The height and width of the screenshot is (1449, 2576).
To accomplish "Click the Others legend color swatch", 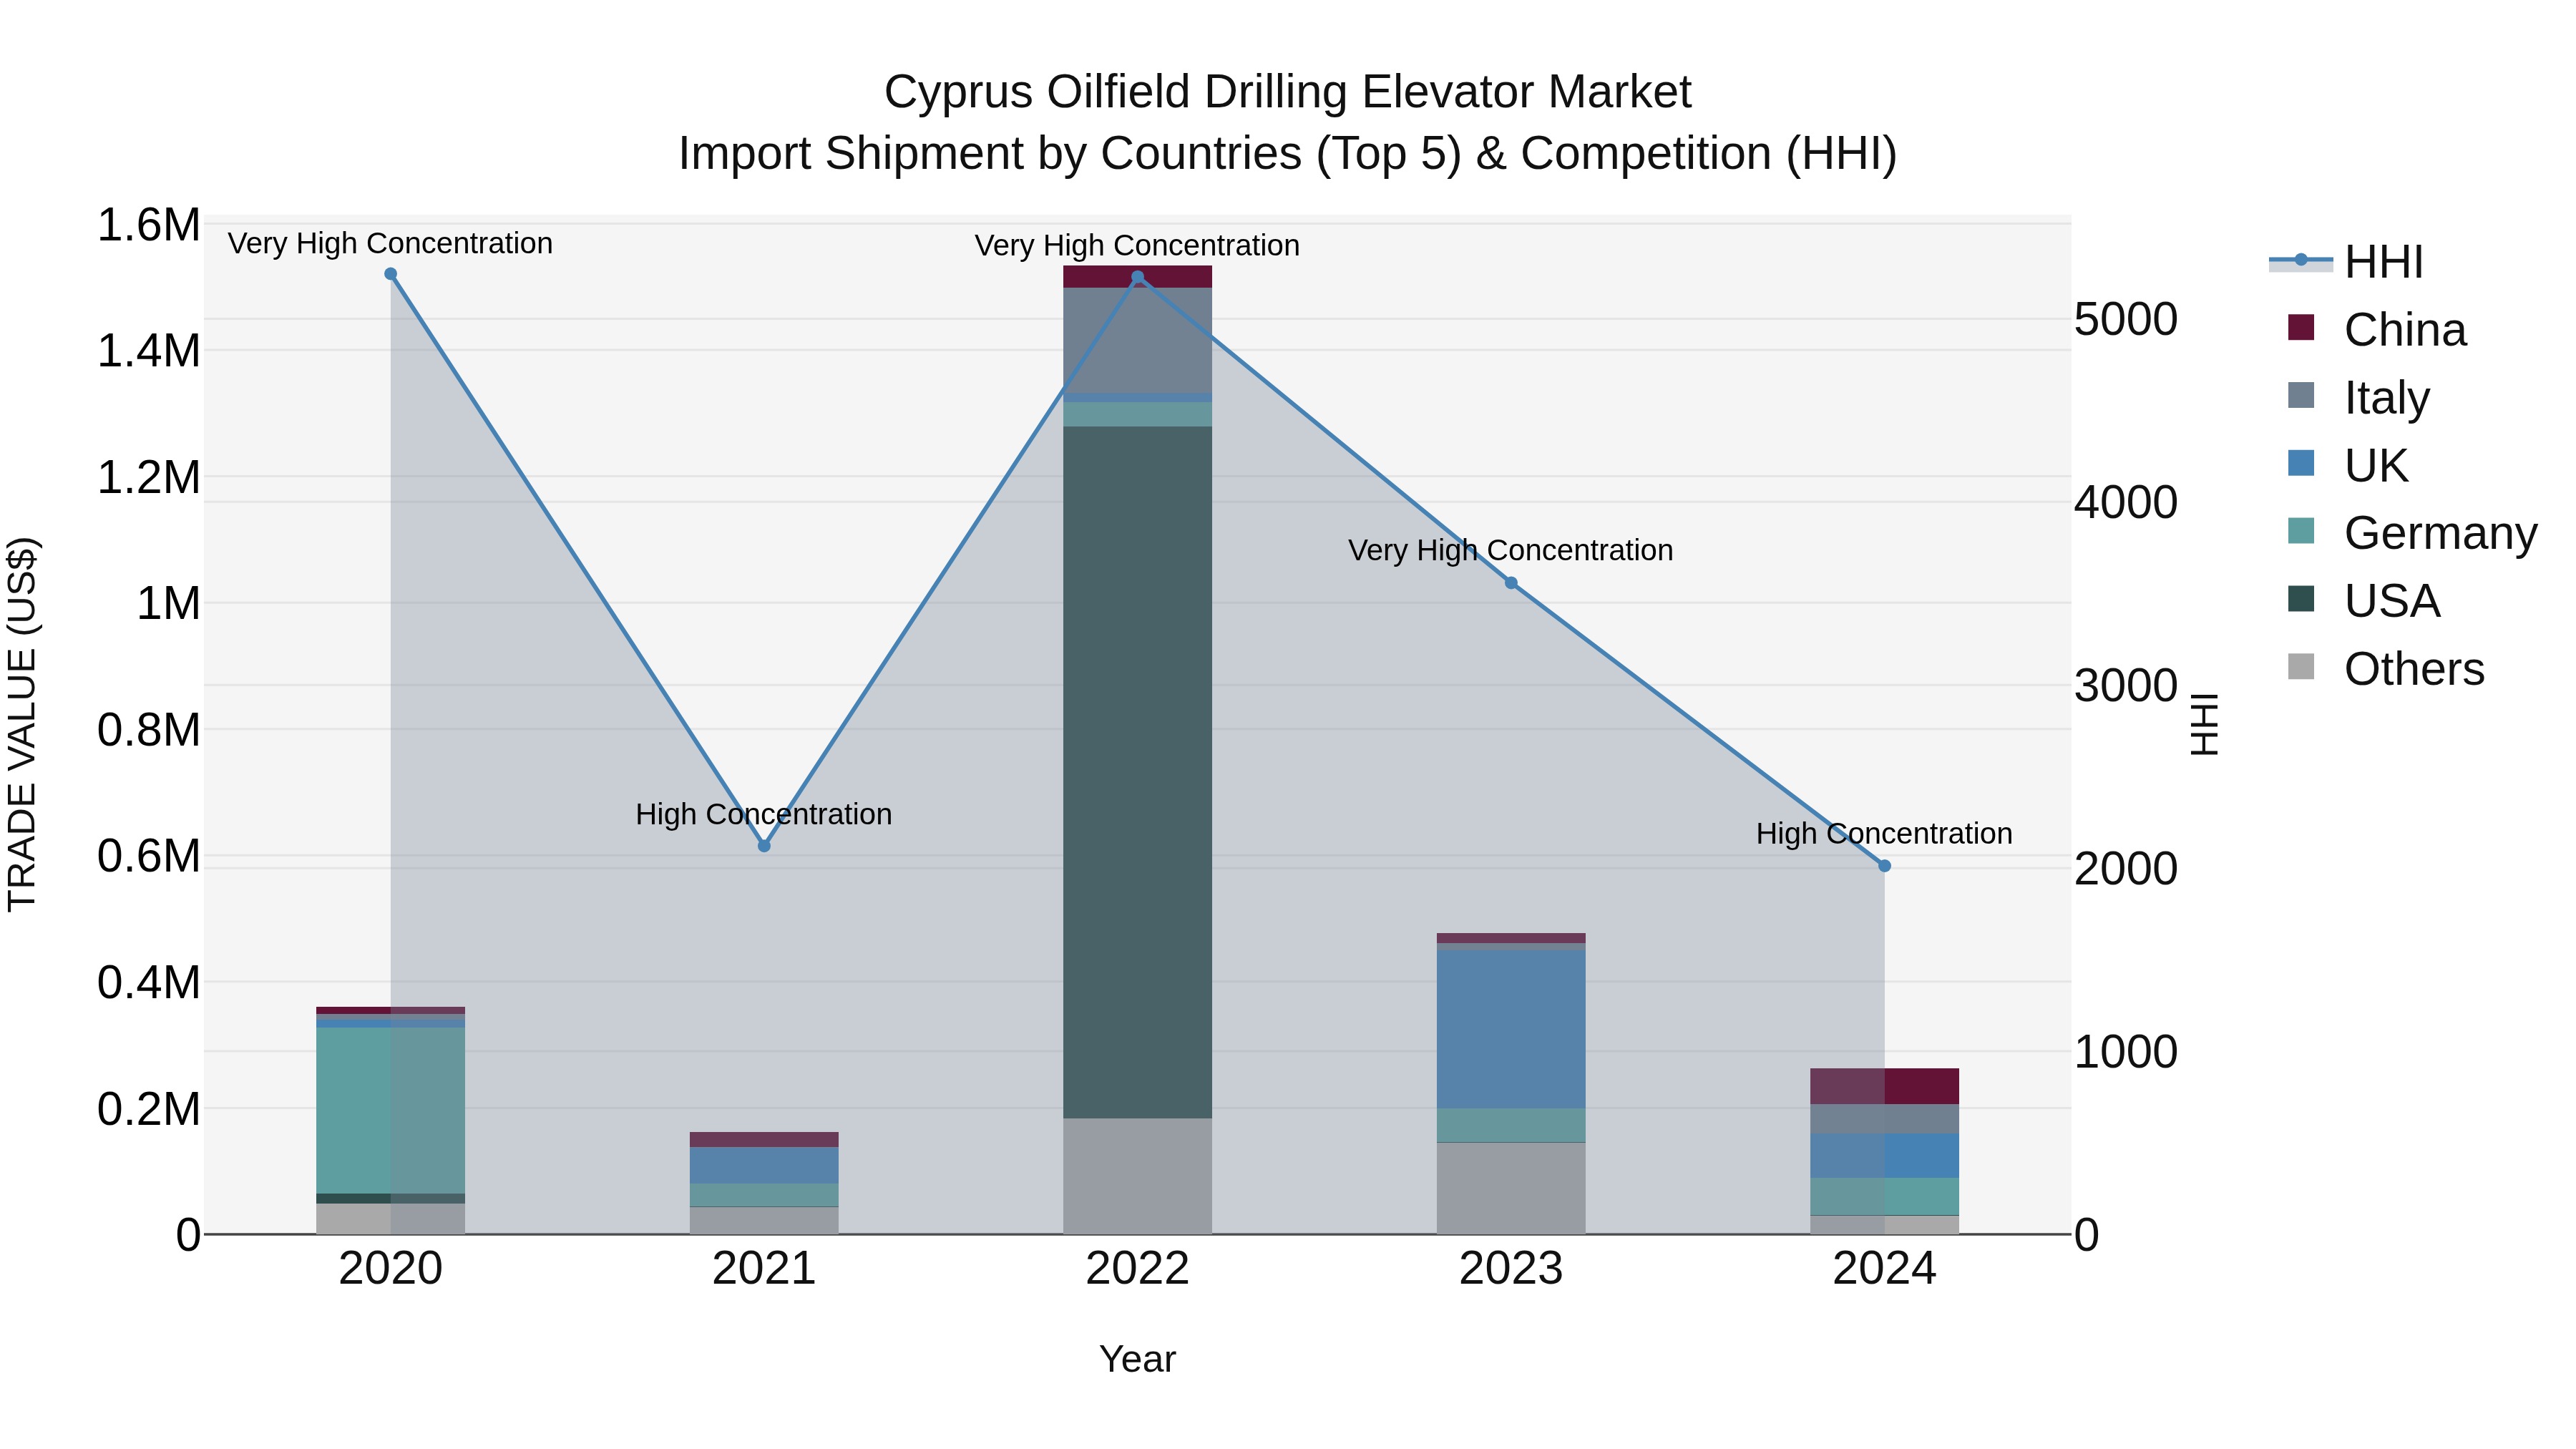I will point(2301,666).
